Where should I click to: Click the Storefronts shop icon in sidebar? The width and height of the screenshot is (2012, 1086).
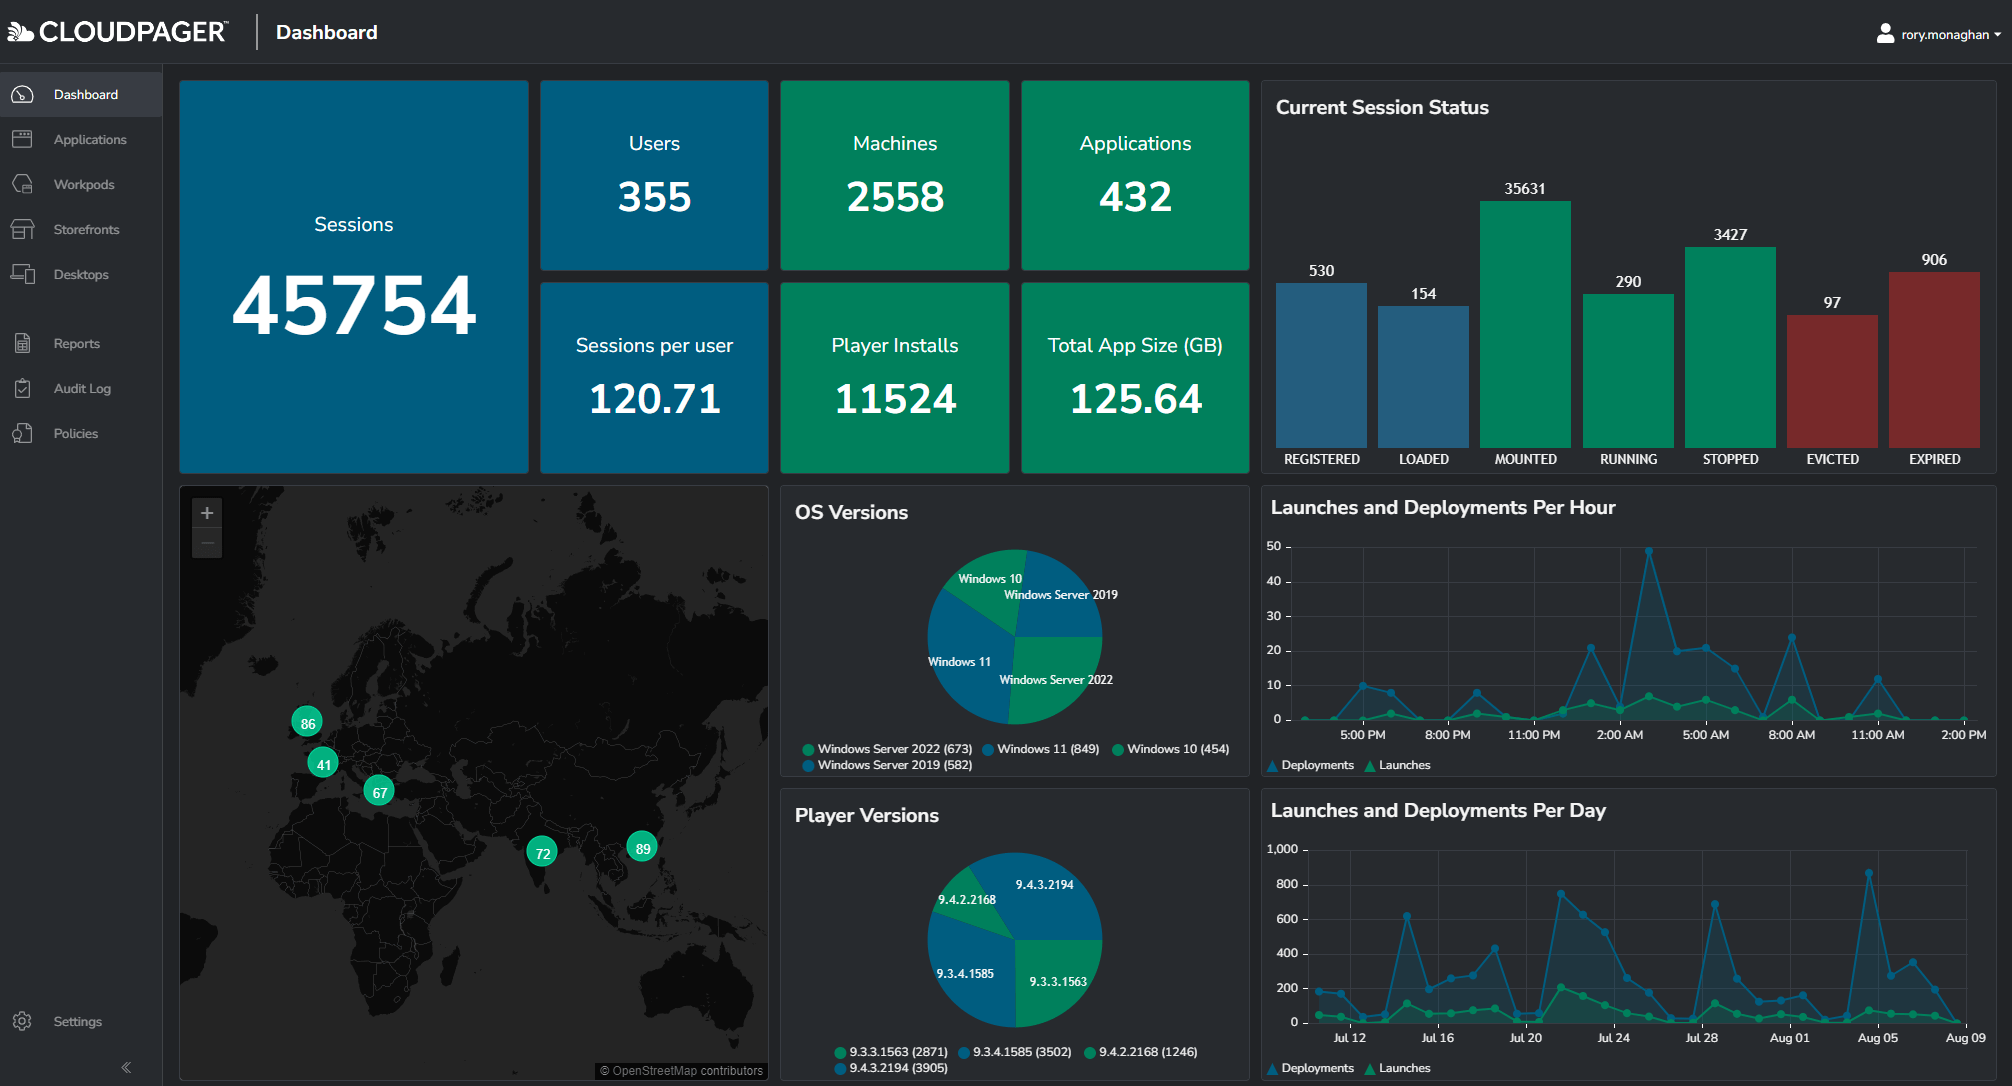pyautogui.click(x=22, y=229)
